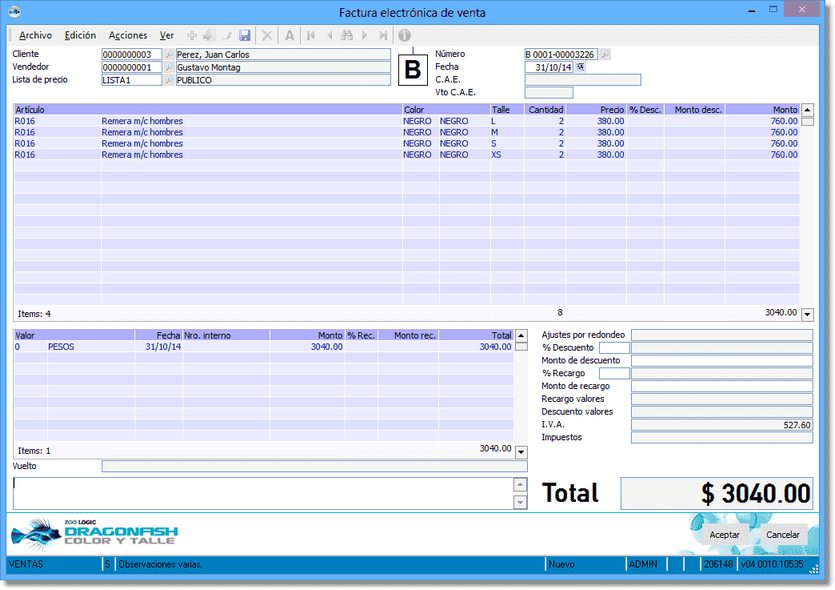The width and height of the screenshot is (835, 590).
Task: Click the Vendedor lookup magnifier icon
Action: pyautogui.click(x=169, y=67)
